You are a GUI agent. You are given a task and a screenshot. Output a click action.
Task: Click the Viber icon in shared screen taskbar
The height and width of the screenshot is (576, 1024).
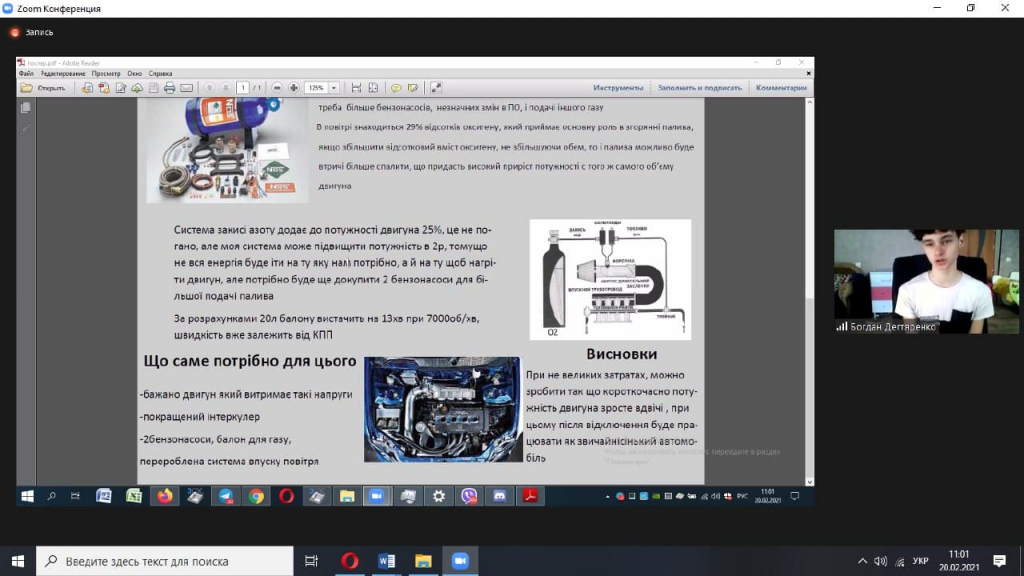pos(469,496)
